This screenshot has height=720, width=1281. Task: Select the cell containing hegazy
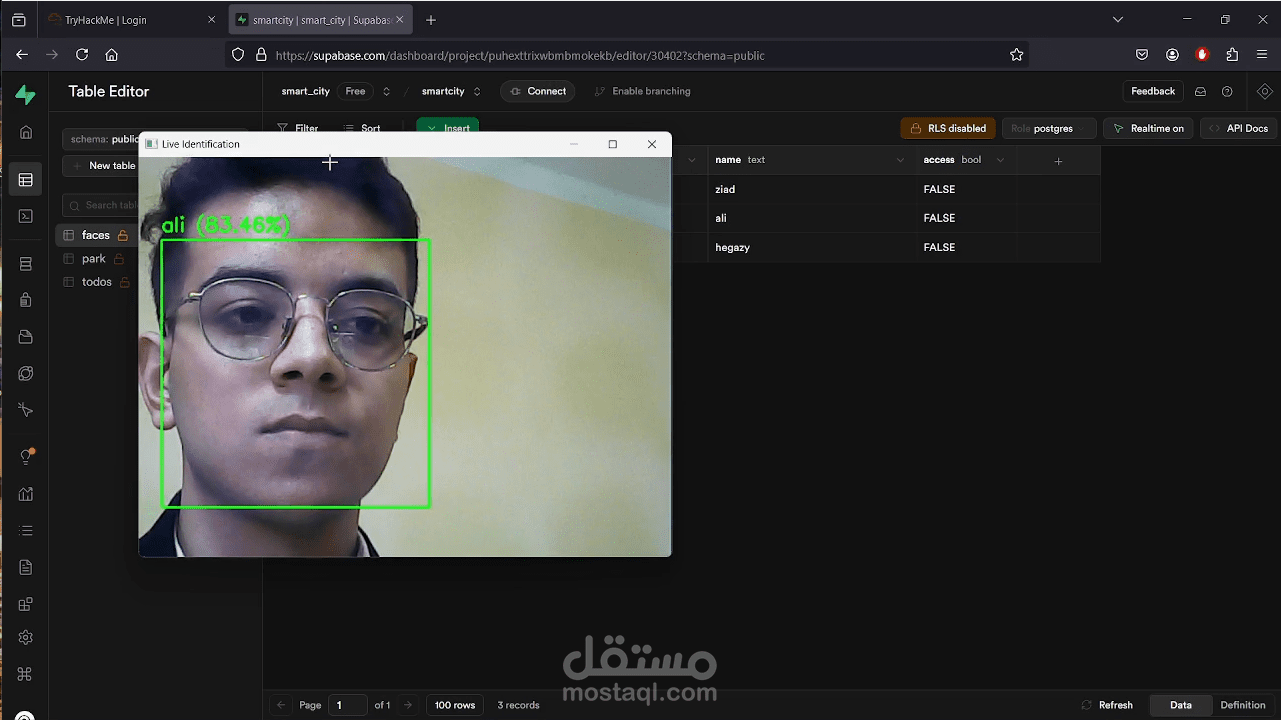(812, 247)
